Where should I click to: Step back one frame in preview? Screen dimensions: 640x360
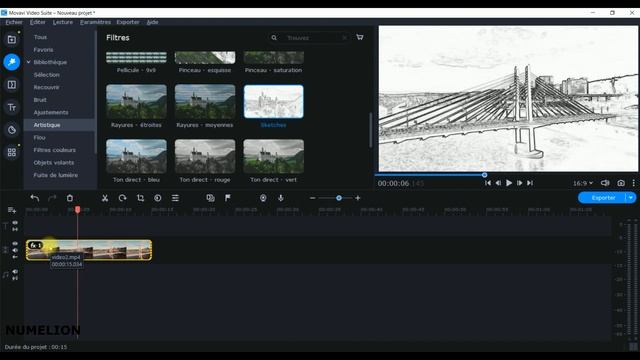tap(498, 183)
